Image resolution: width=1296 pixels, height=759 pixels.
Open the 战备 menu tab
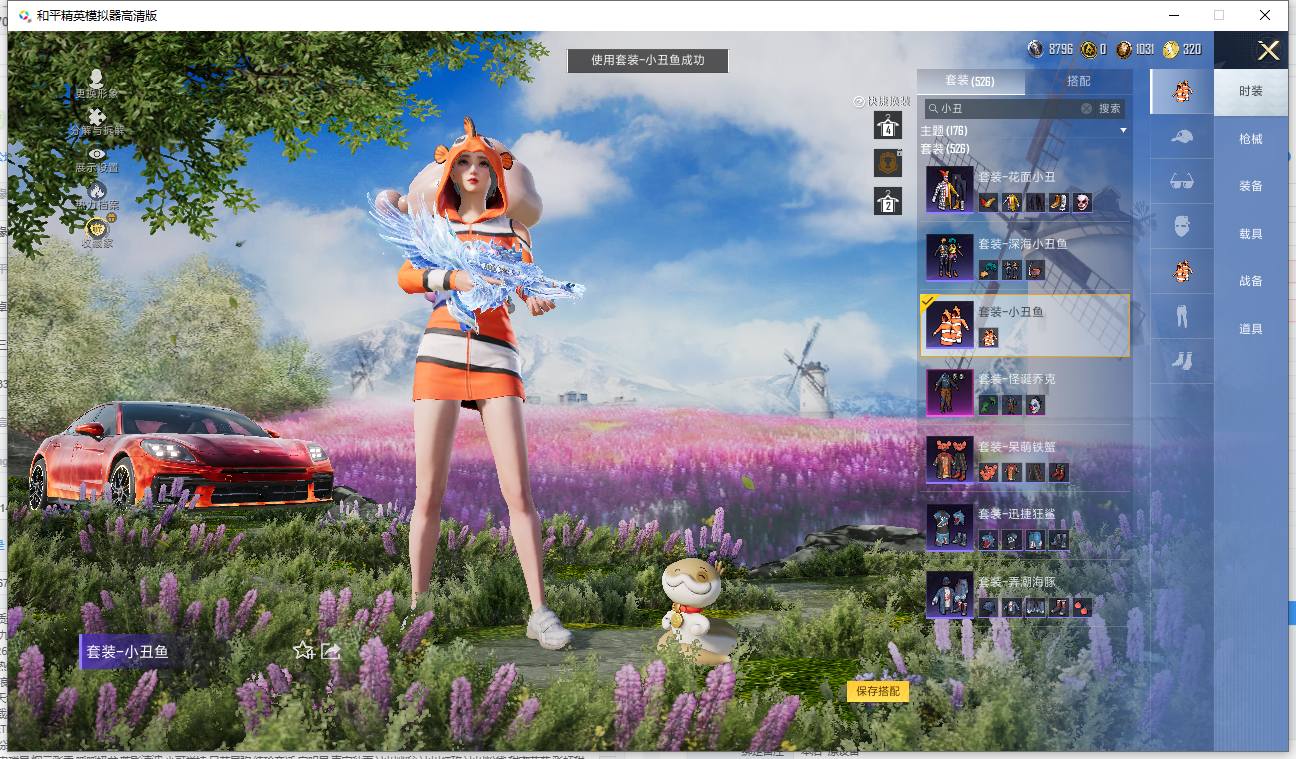pyautogui.click(x=1251, y=281)
